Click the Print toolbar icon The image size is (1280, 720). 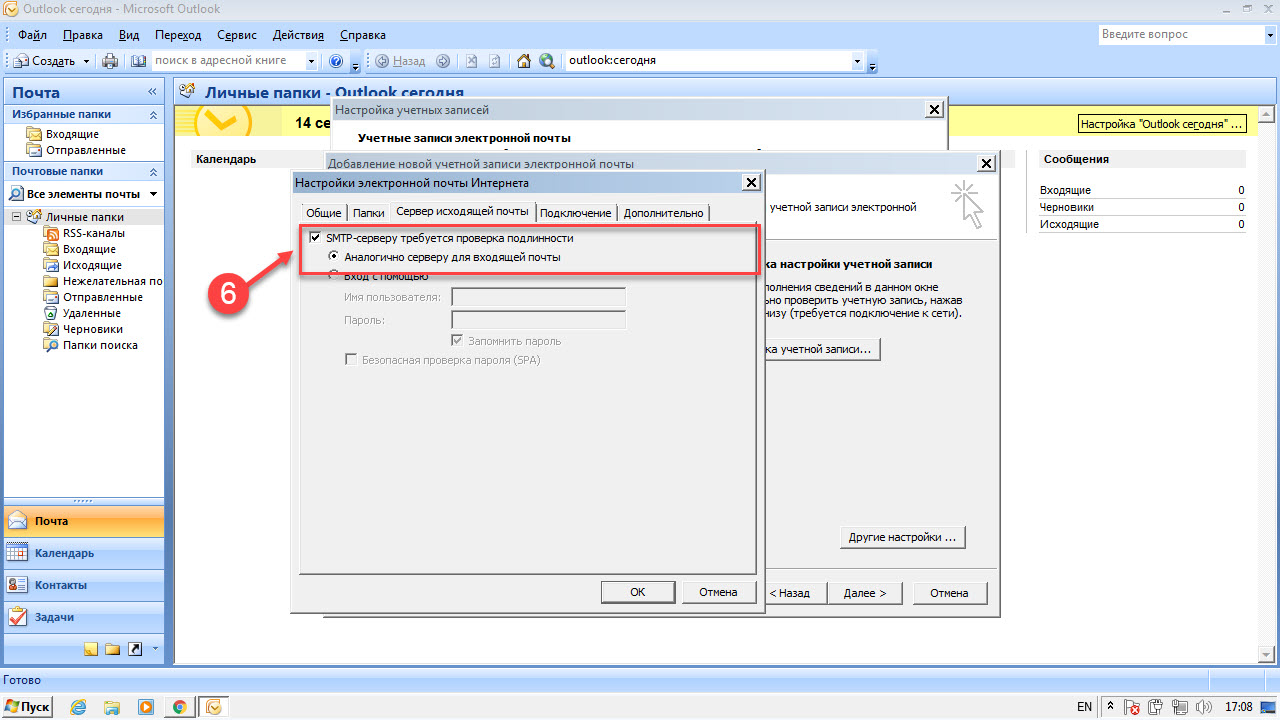(x=111, y=61)
